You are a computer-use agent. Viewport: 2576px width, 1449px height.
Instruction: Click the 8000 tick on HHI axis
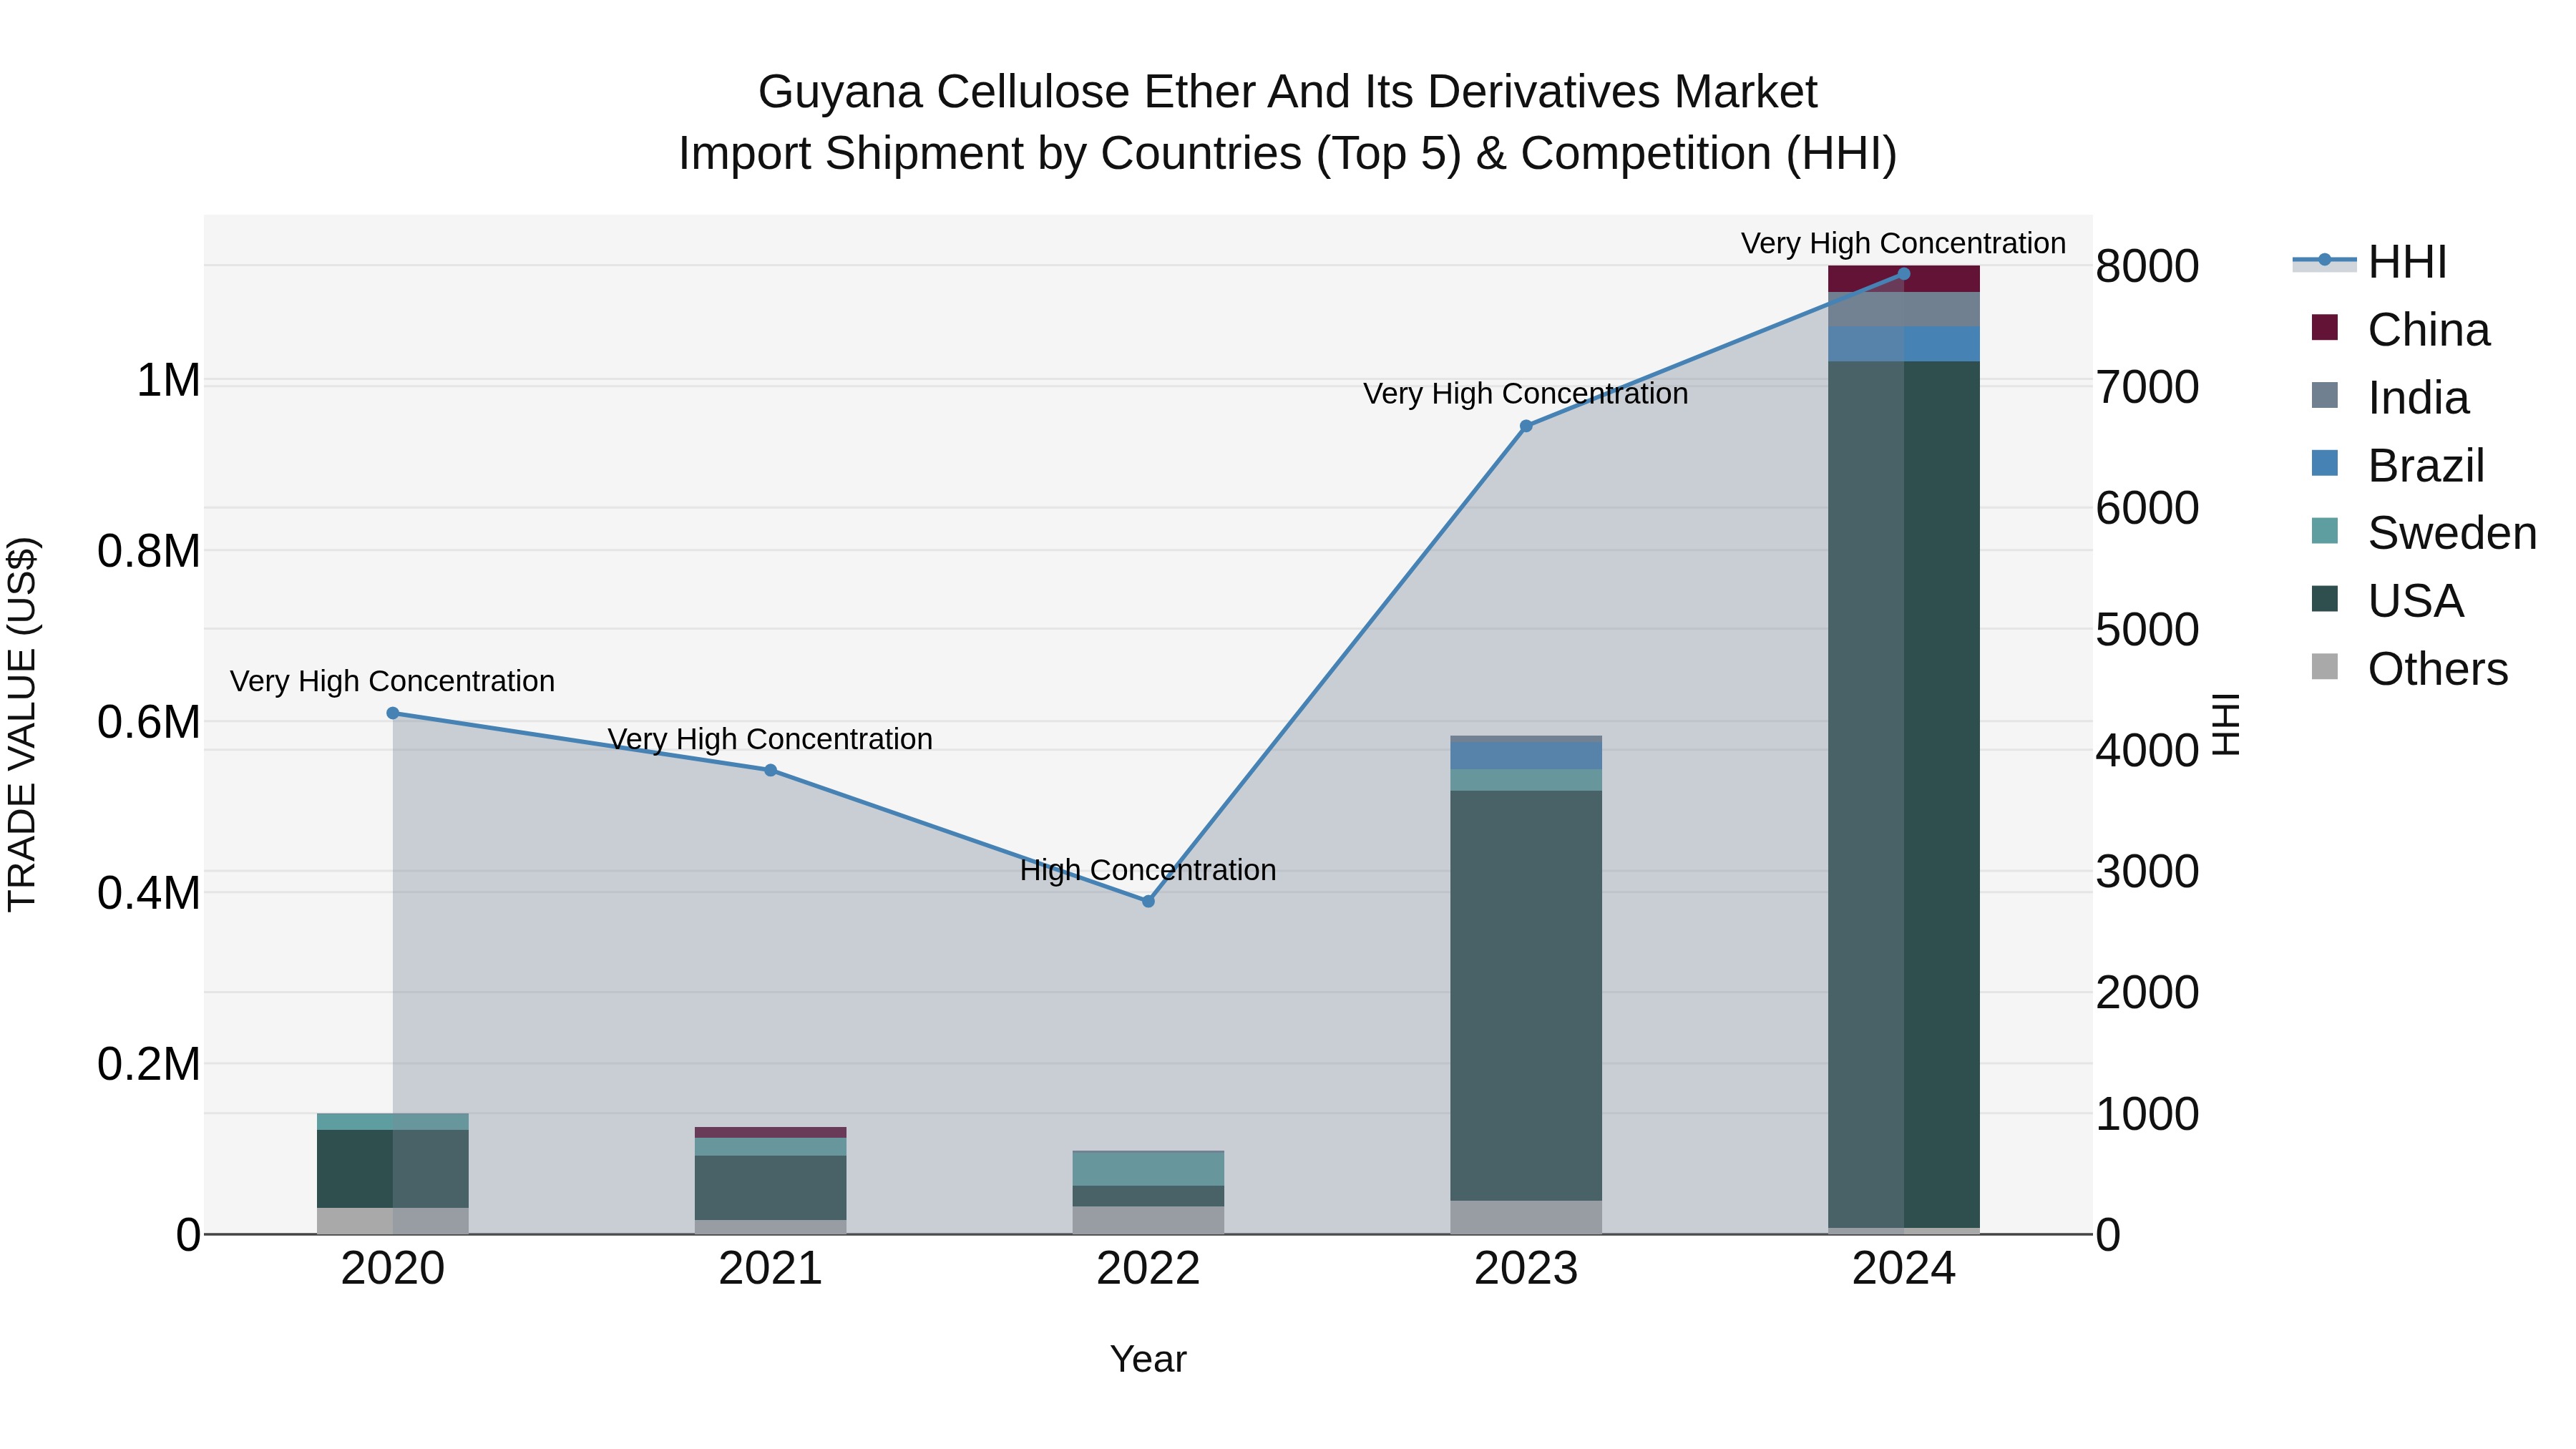point(2147,266)
